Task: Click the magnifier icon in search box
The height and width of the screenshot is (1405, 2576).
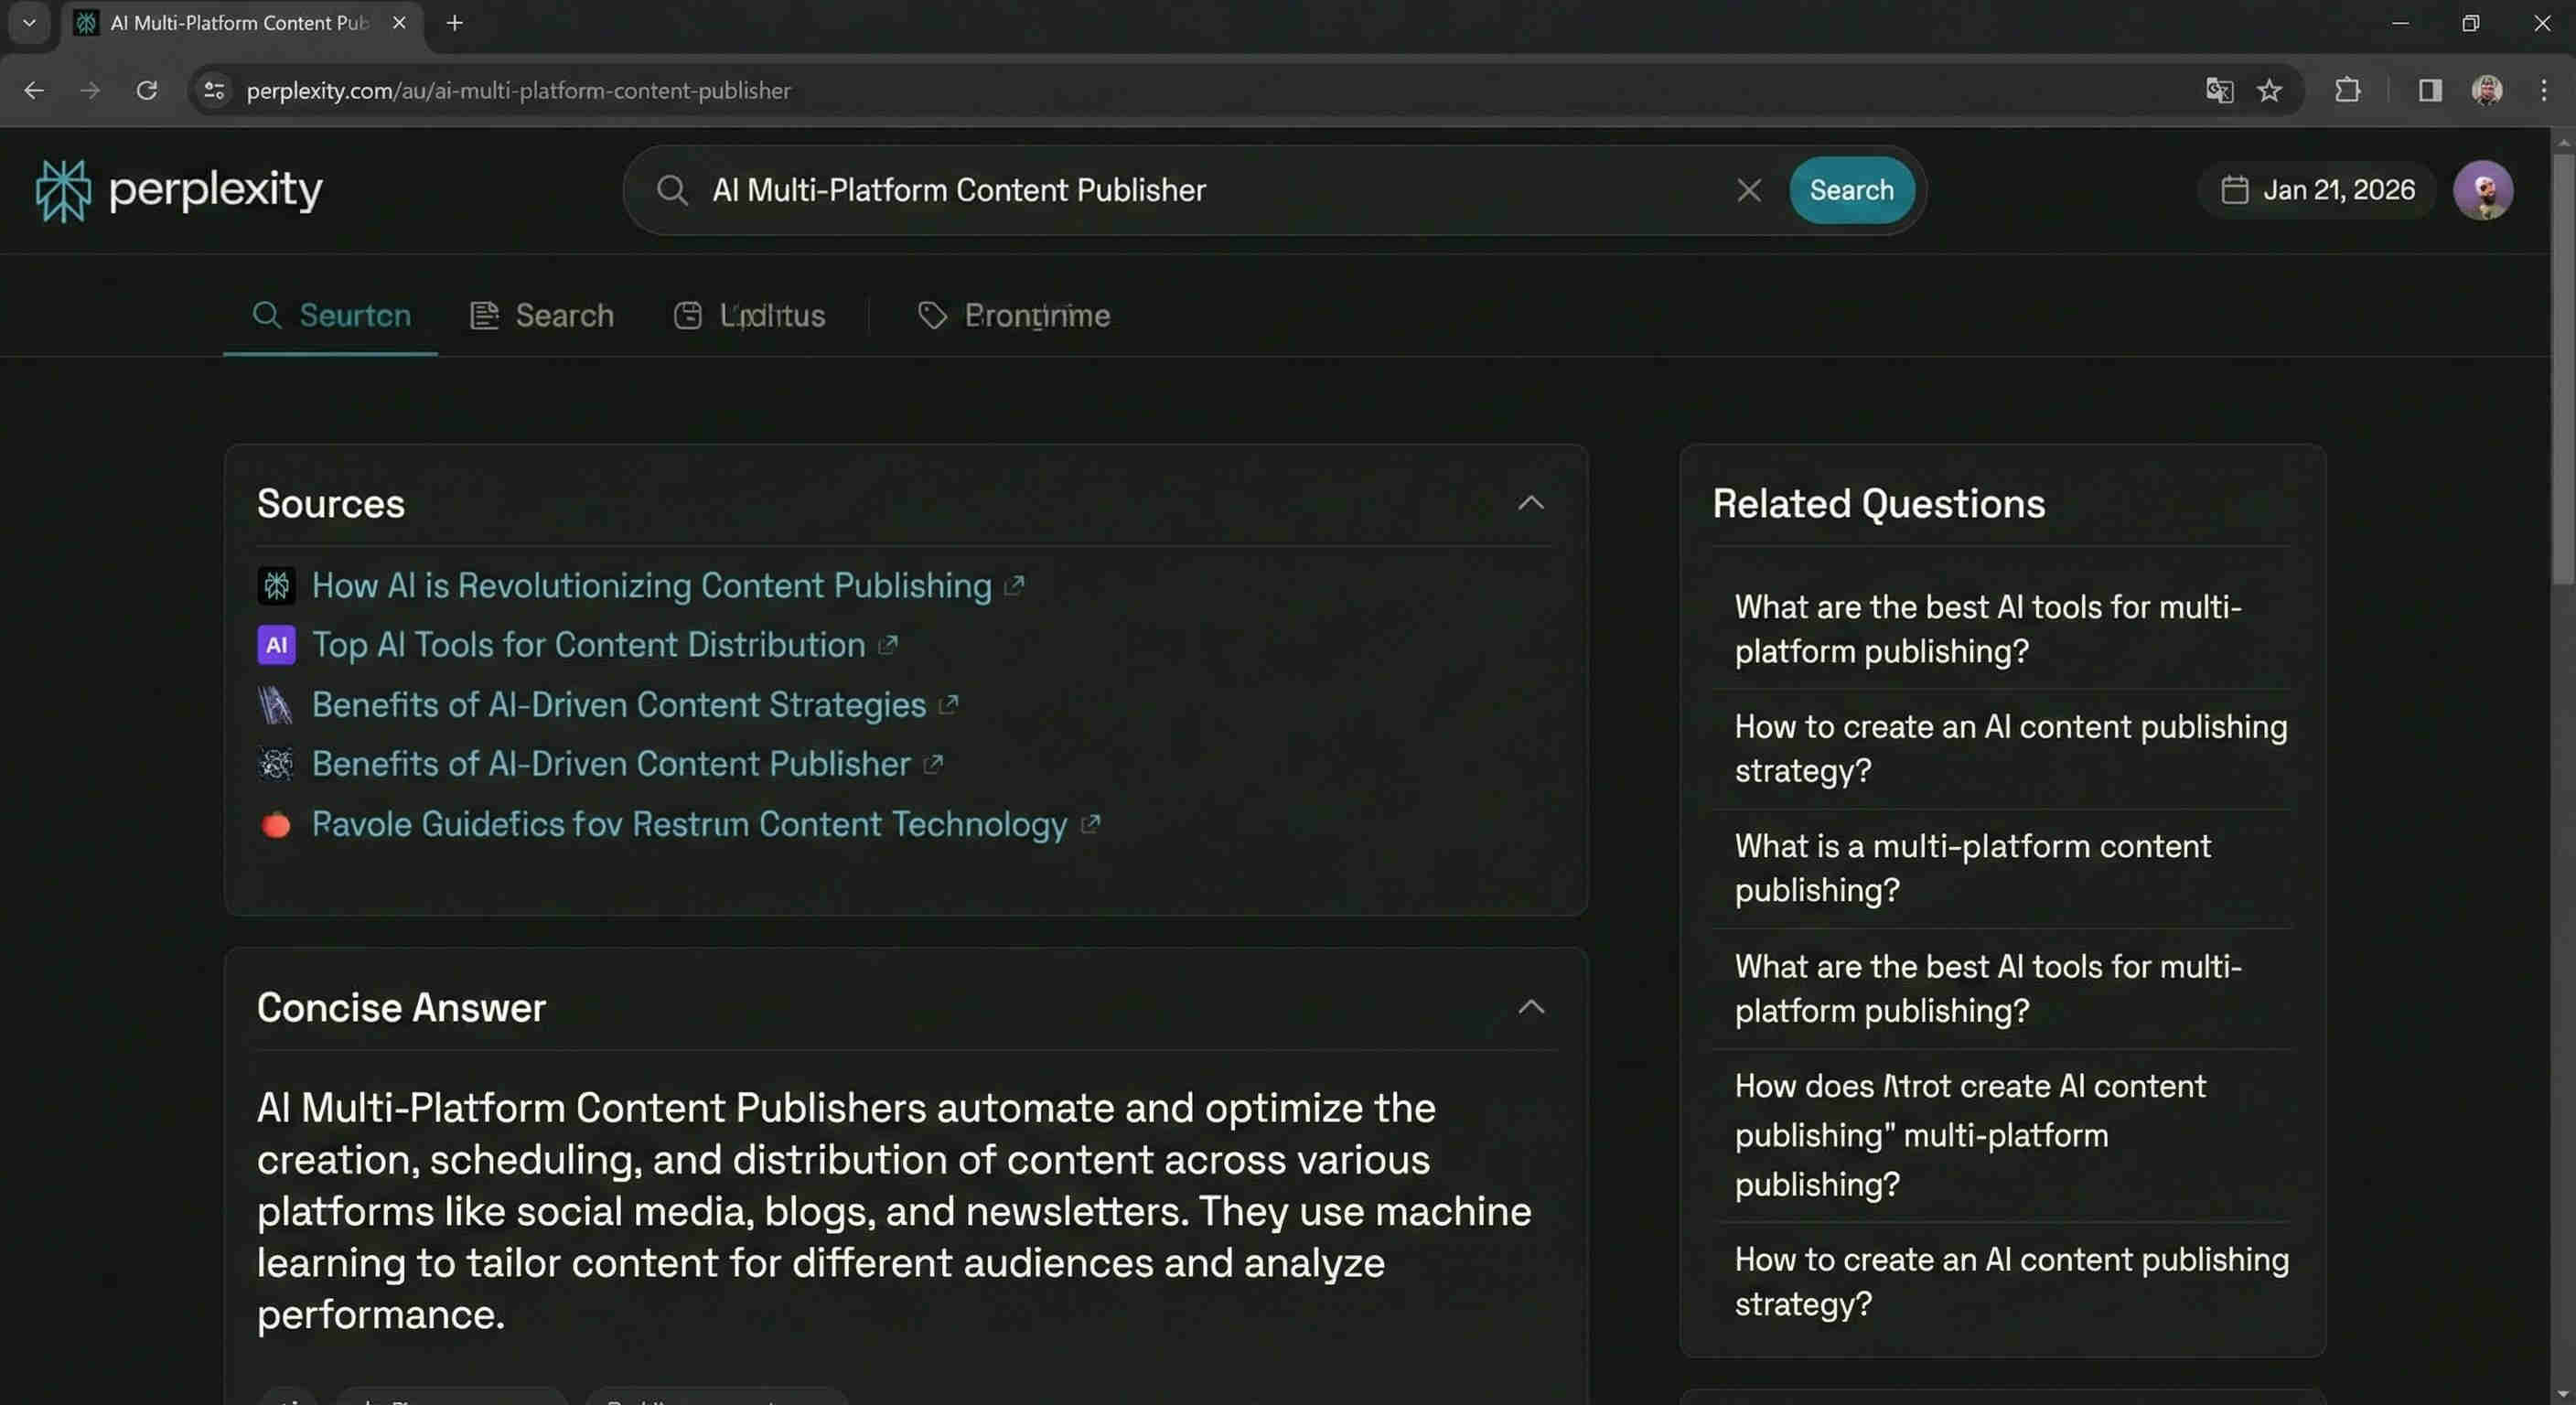Action: (x=672, y=190)
